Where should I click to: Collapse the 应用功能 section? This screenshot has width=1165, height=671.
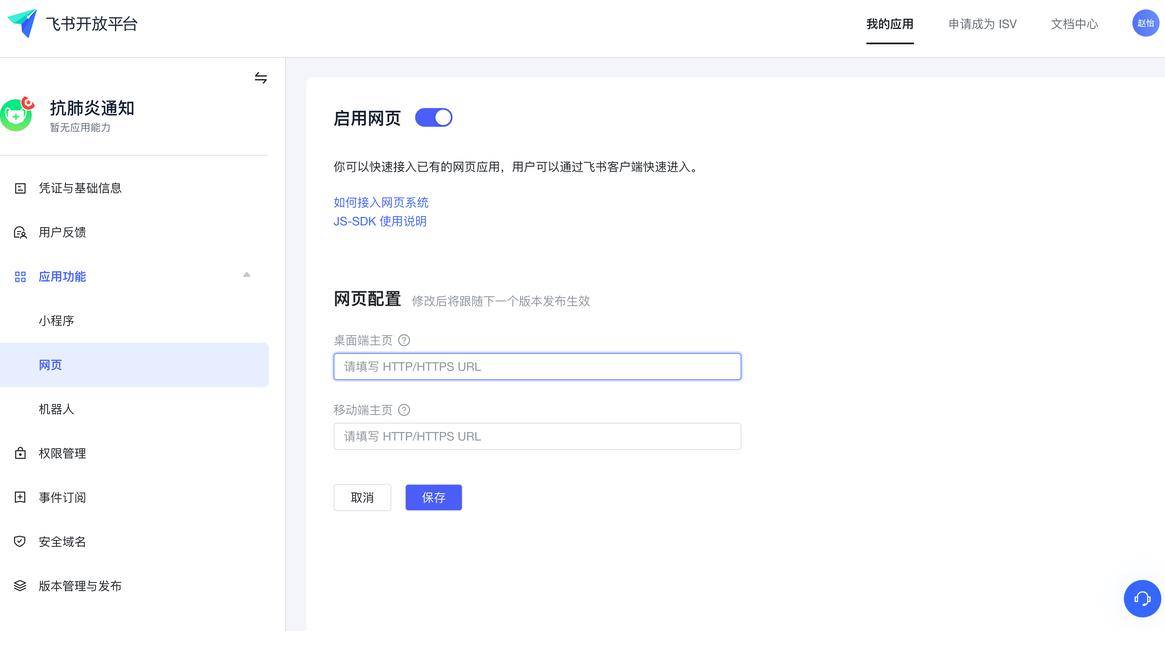(246, 276)
